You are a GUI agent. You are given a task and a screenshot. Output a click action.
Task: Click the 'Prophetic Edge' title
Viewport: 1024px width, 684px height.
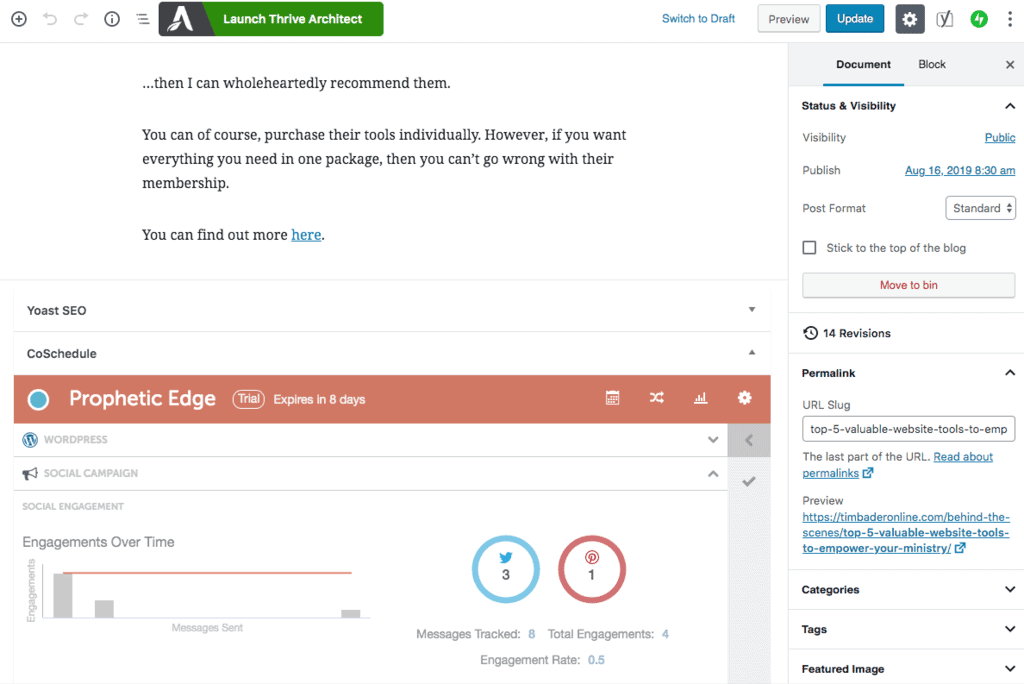pyautogui.click(x=142, y=399)
